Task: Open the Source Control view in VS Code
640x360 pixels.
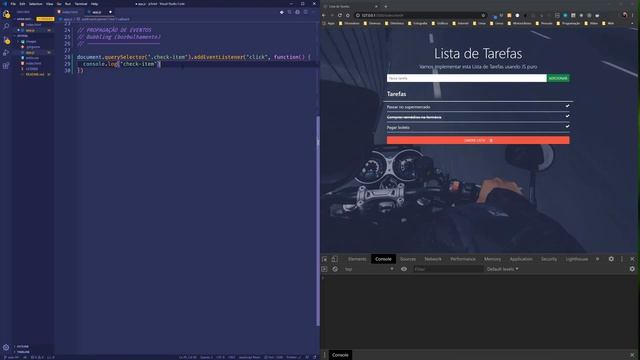Action: click(6, 40)
